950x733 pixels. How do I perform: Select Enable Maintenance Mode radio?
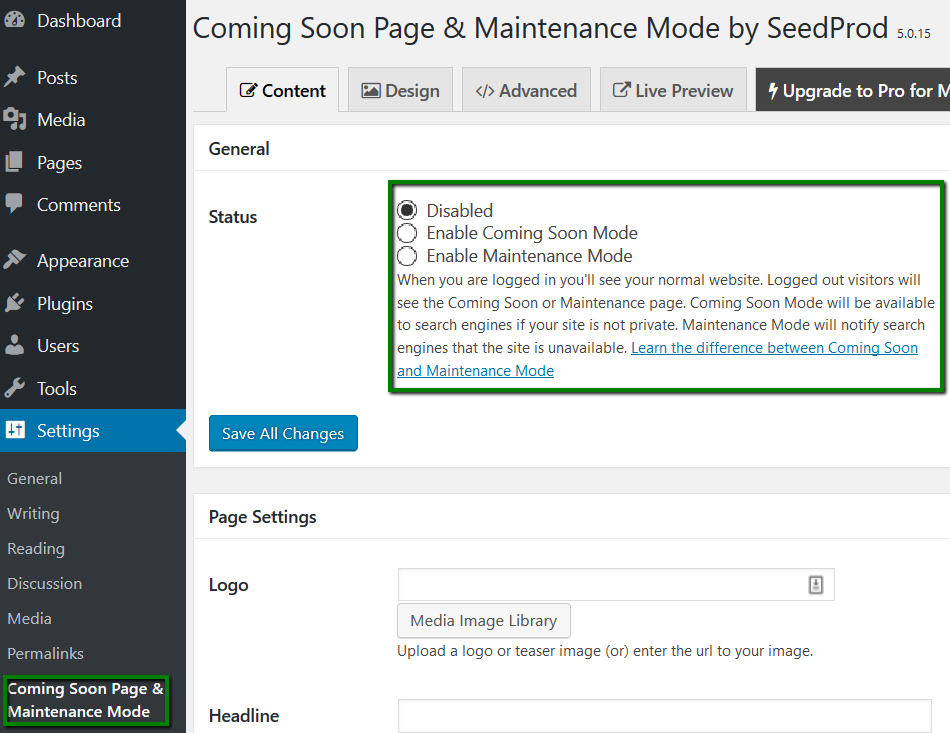coord(407,256)
